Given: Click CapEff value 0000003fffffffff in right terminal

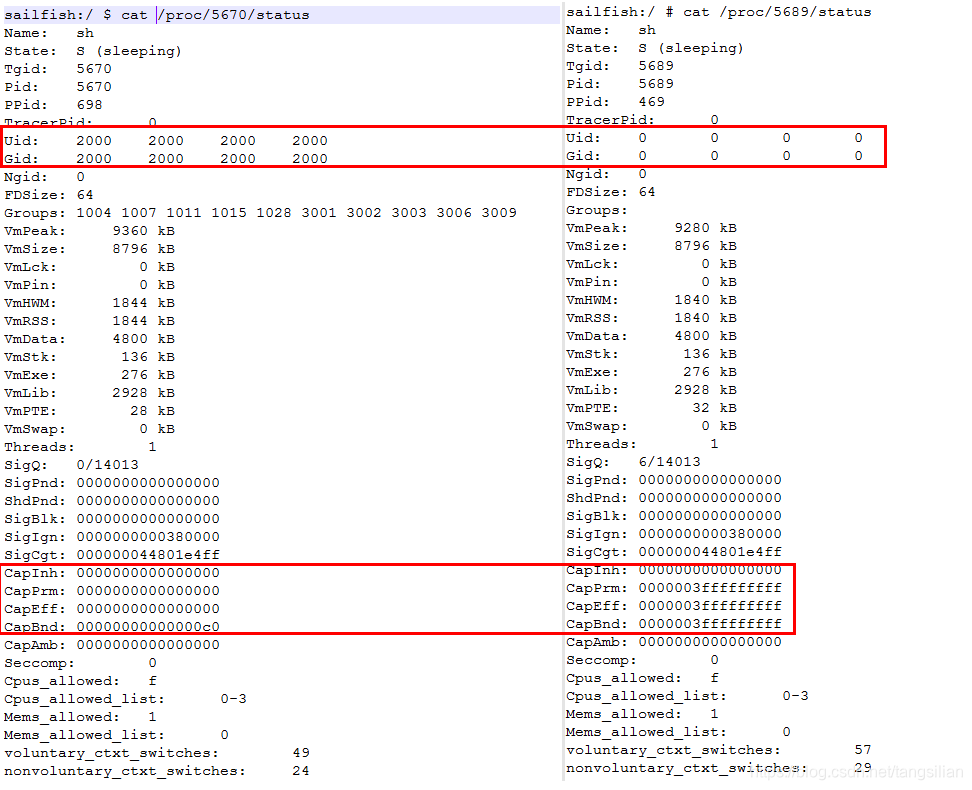Looking at the screenshot, I should [710, 605].
